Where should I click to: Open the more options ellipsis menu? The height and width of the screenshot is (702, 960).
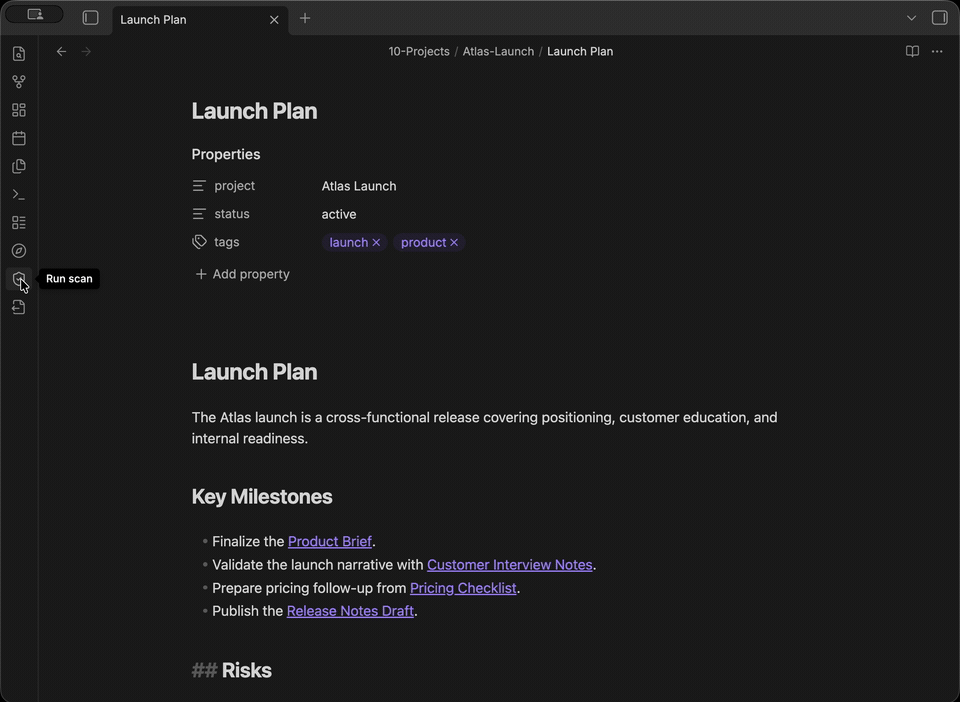[937, 51]
